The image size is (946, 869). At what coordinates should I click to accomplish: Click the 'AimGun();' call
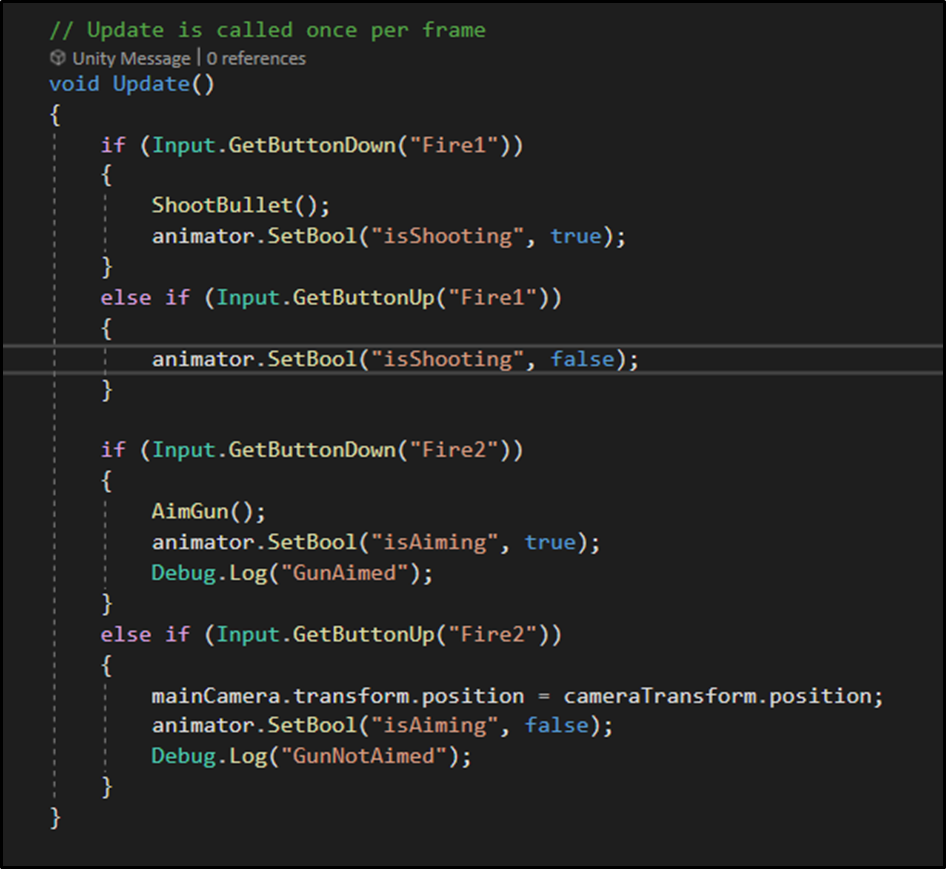(208, 511)
